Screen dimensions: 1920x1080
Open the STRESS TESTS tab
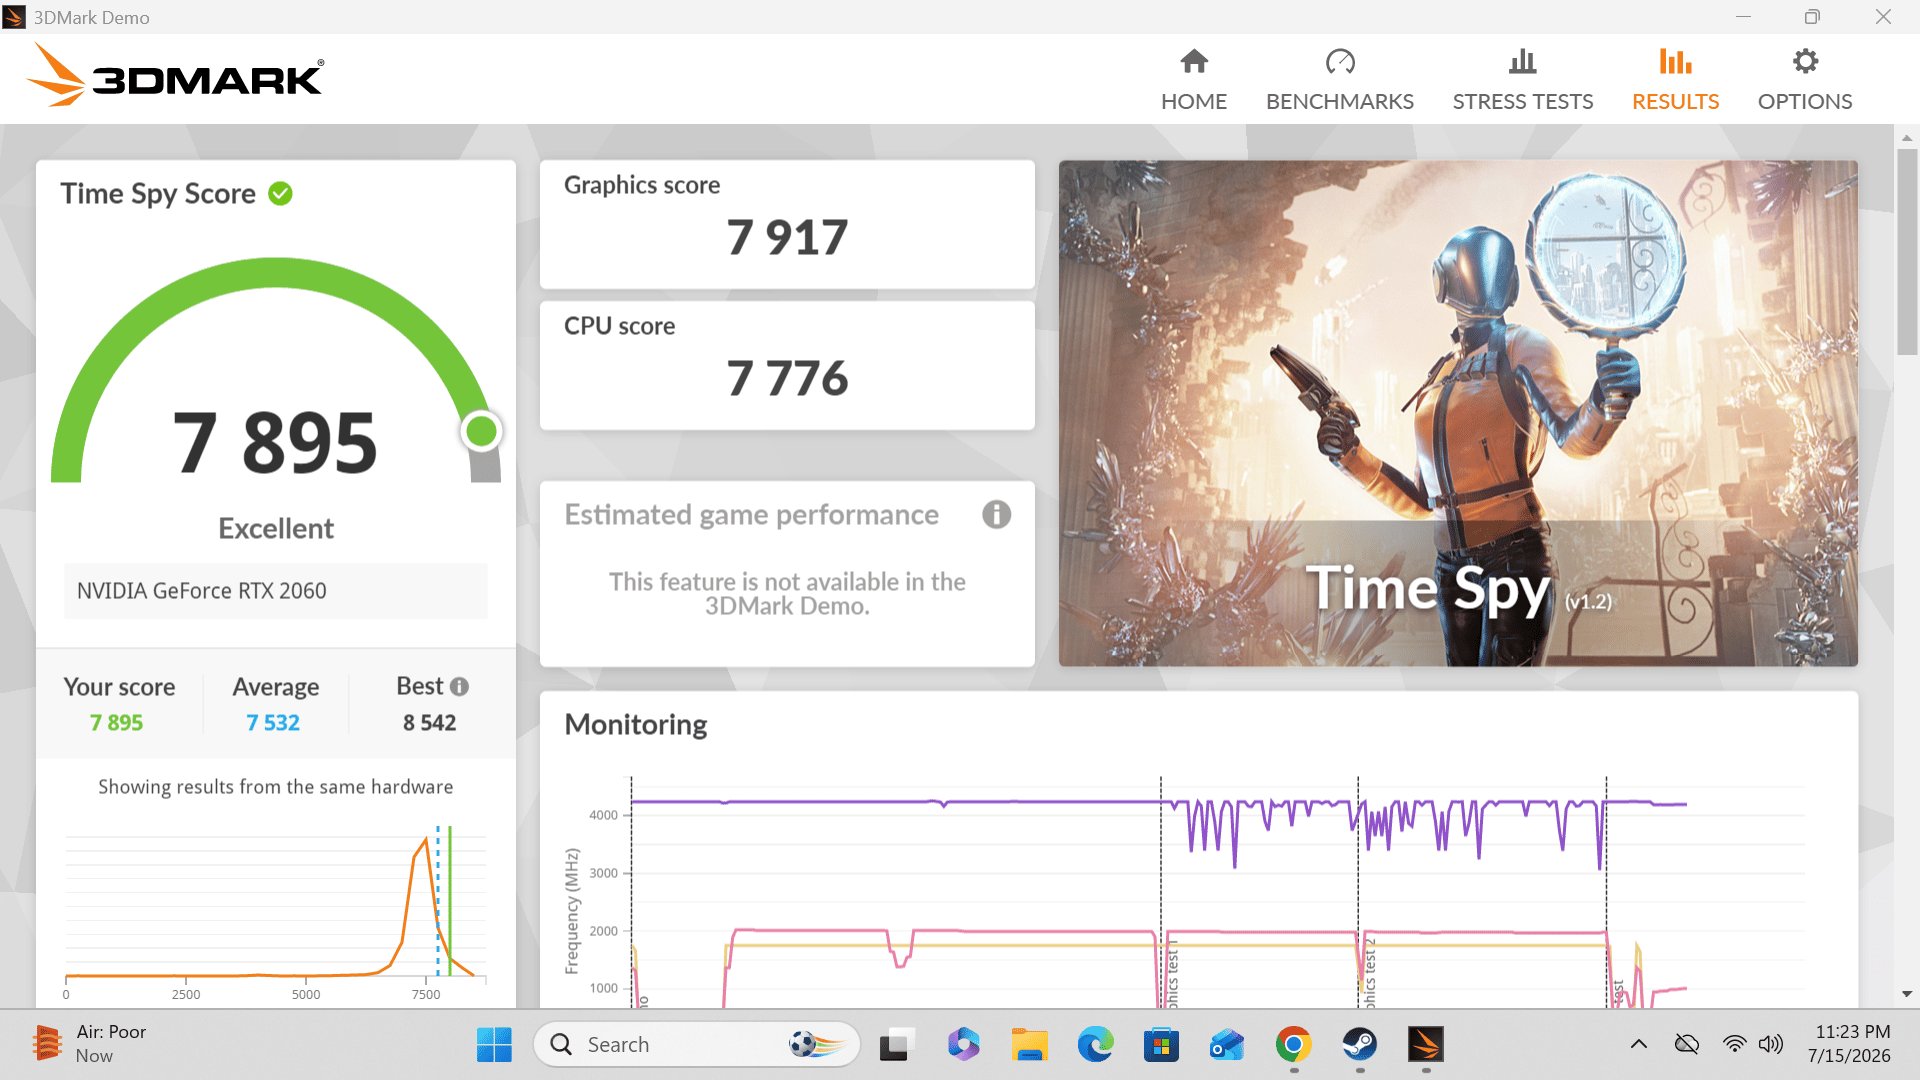tap(1523, 80)
